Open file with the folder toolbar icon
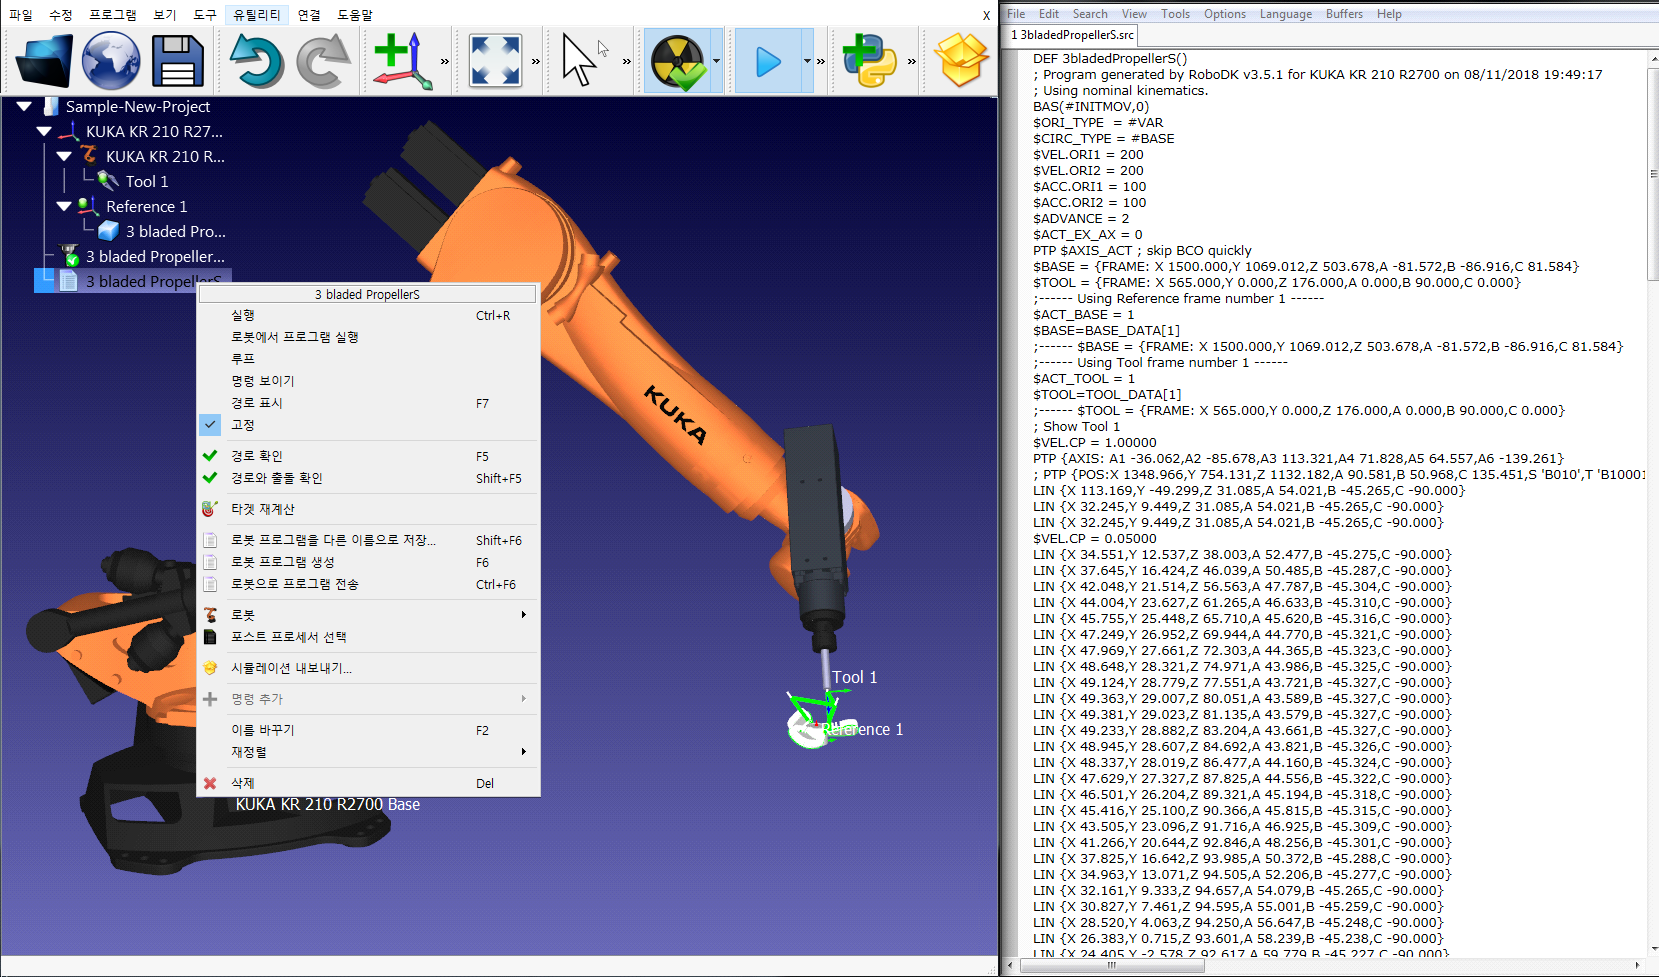1659x977 pixels. pyautogui.click(x=45, y=61)
